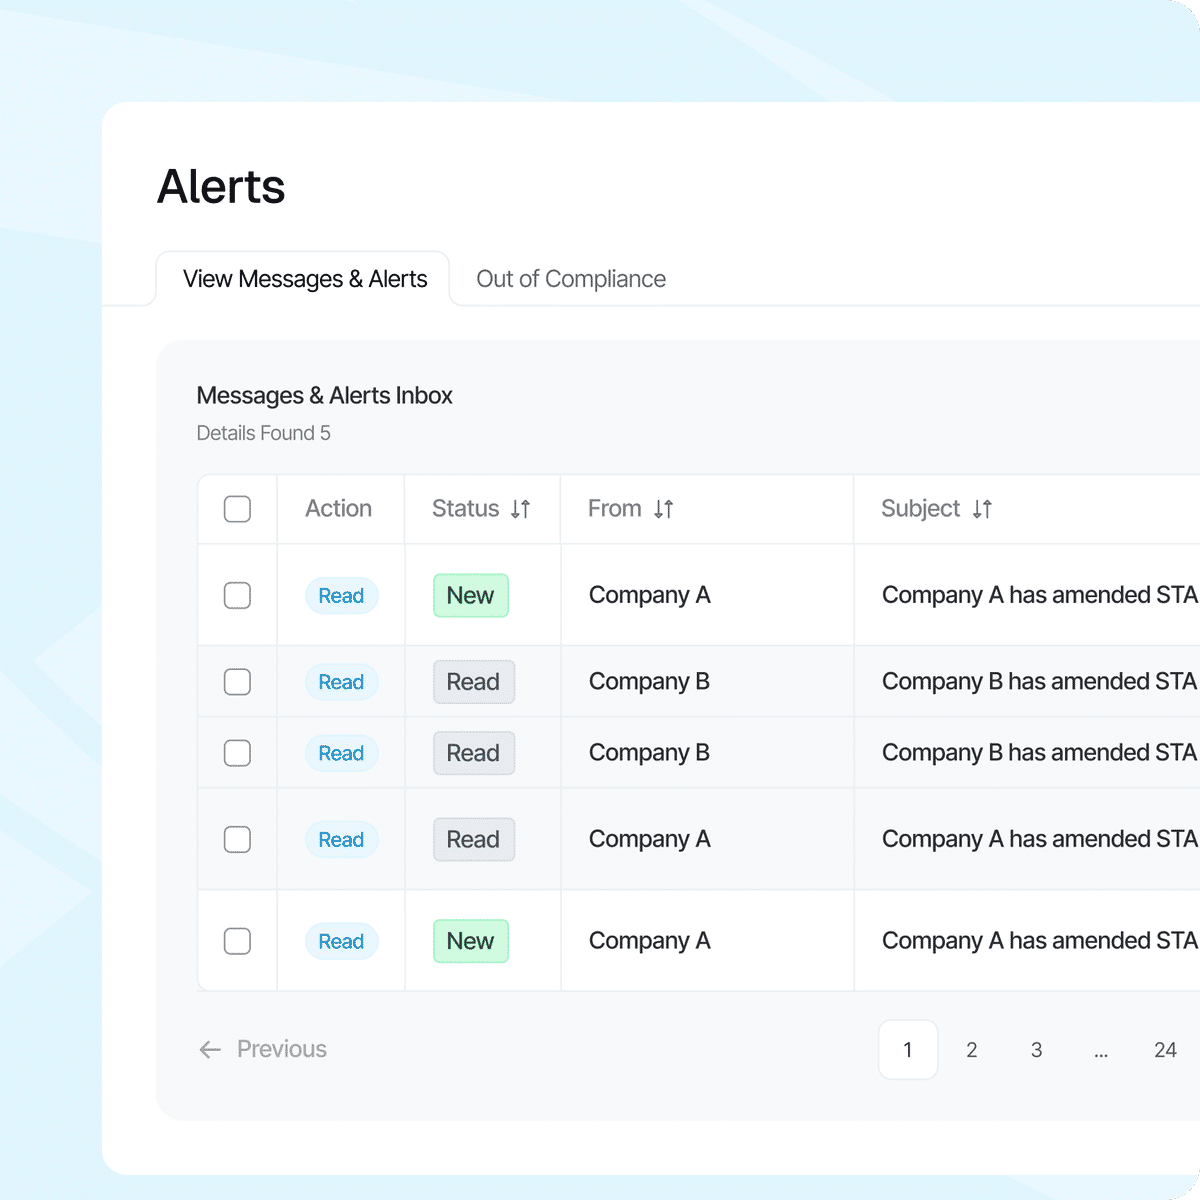Open the Out of Compliance tab

click(571, 279)
